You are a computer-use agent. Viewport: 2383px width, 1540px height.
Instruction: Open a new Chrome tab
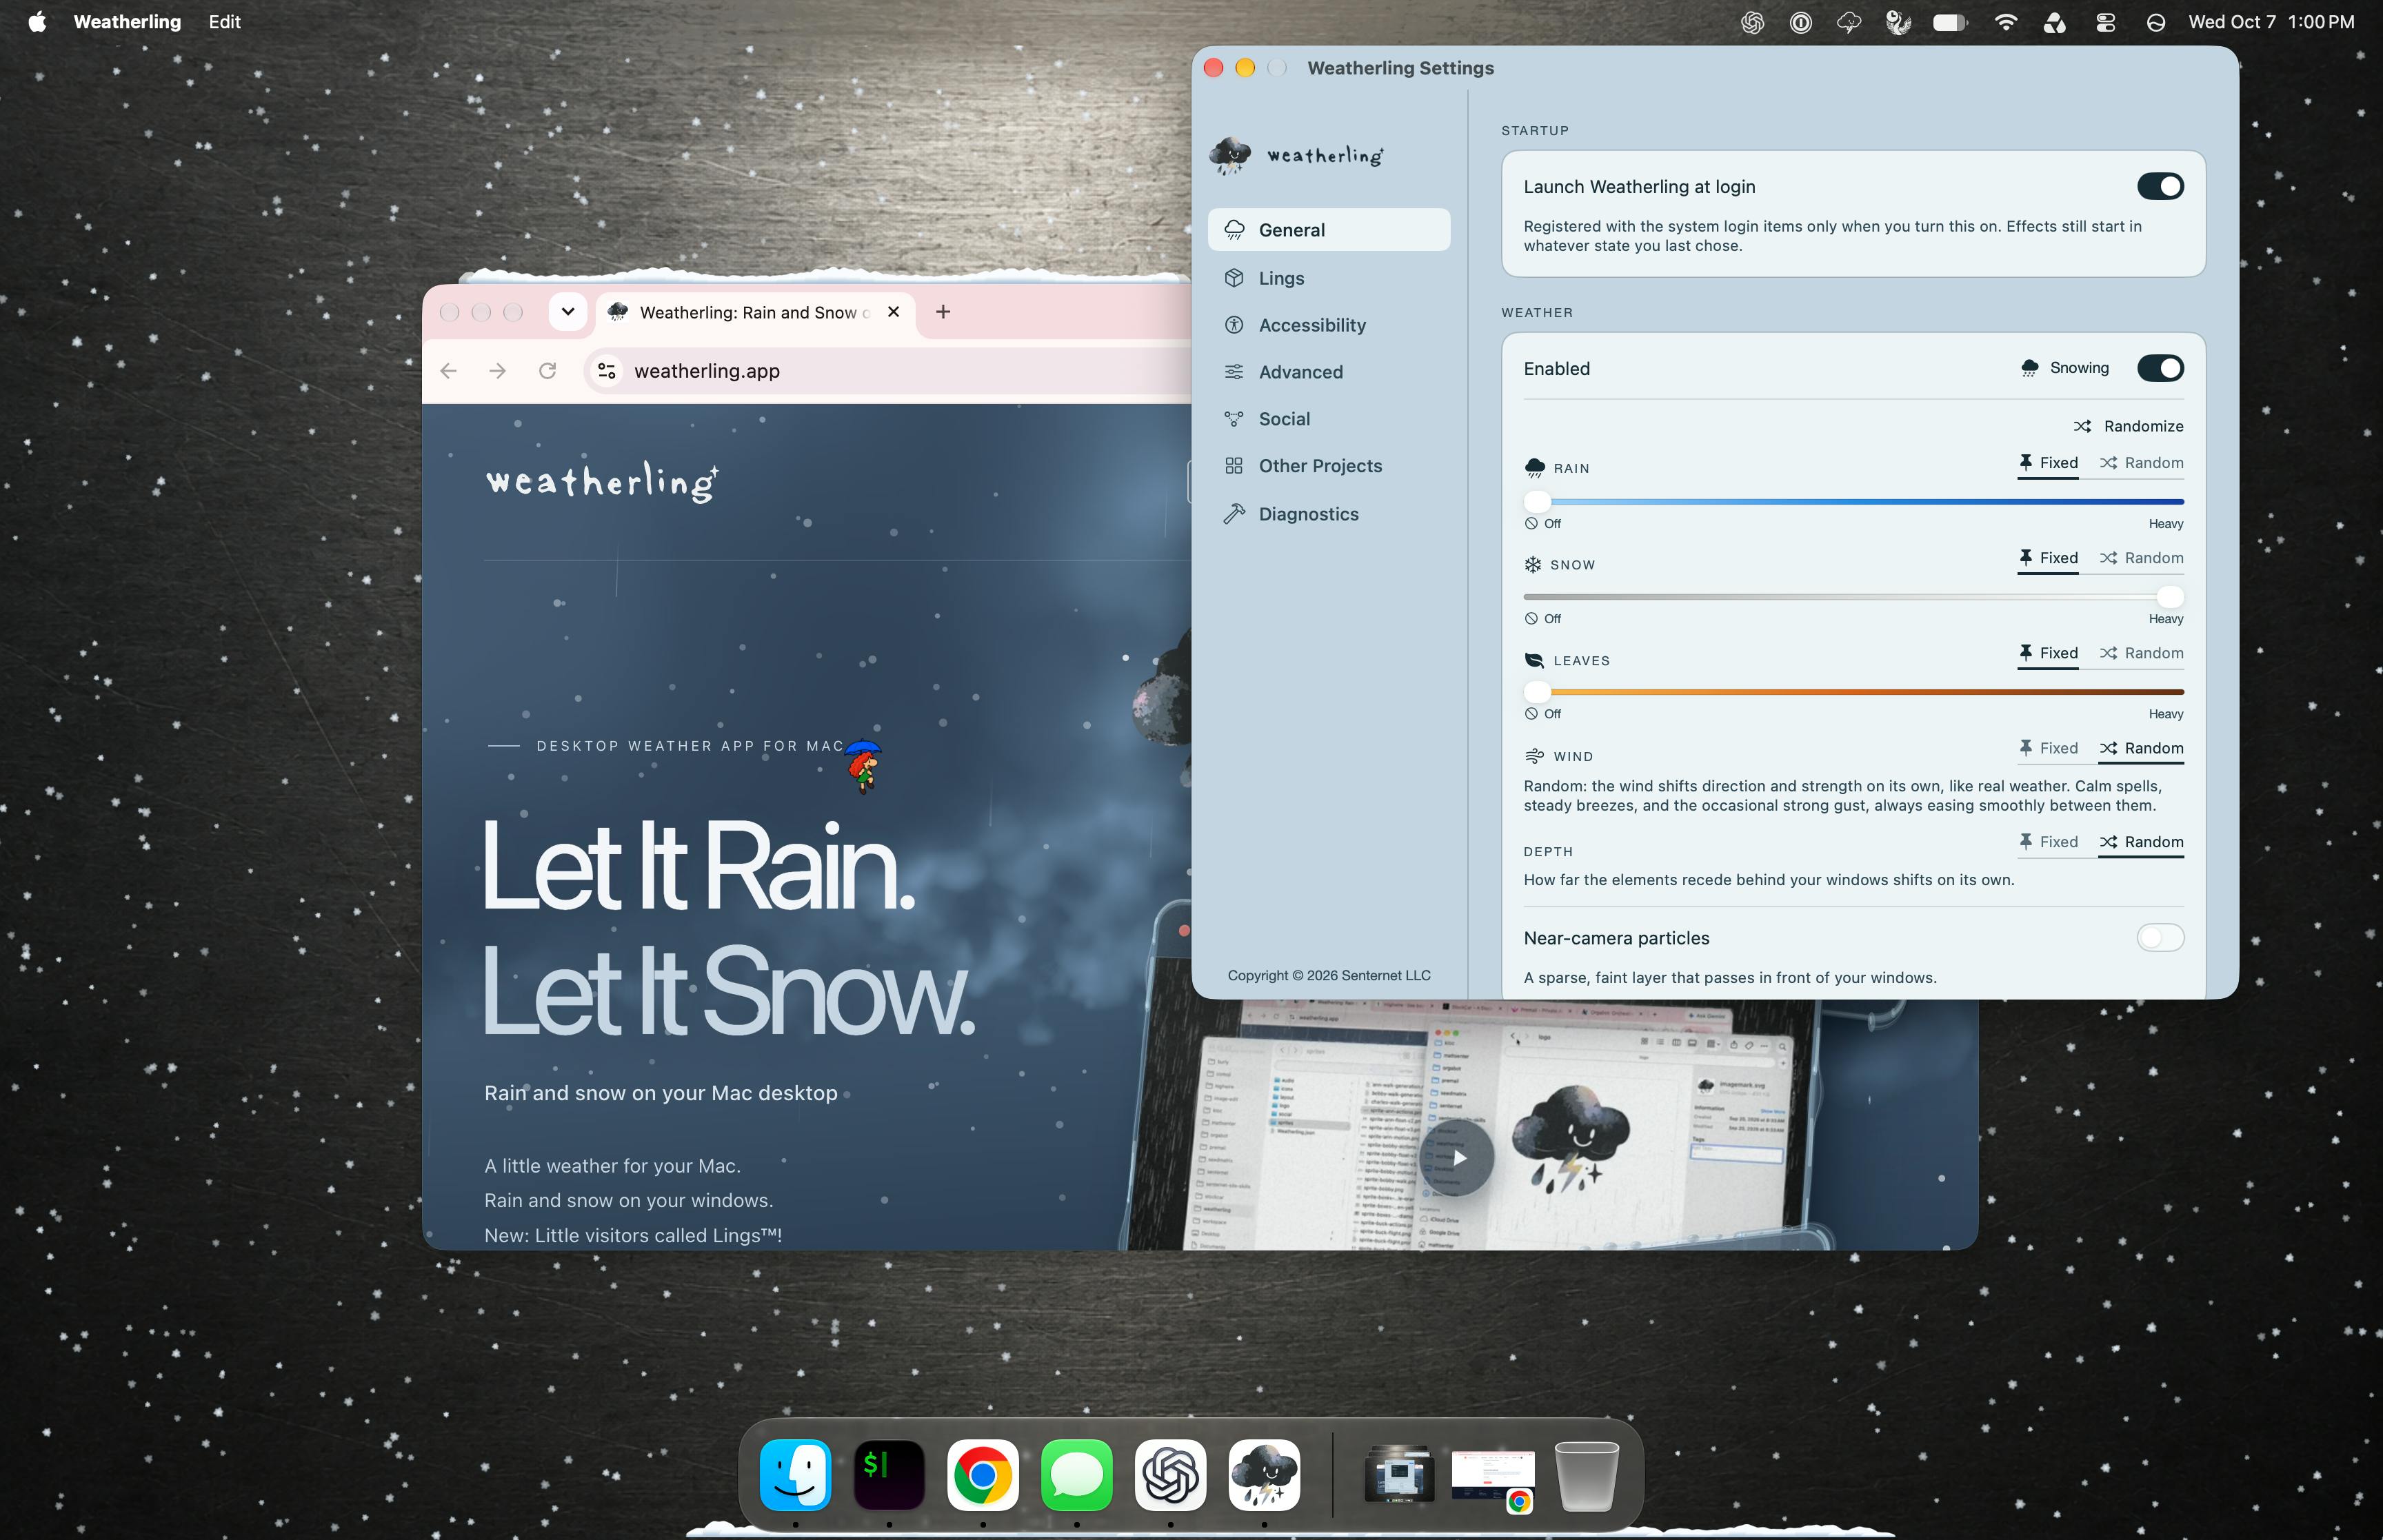(x=943, y=312)
